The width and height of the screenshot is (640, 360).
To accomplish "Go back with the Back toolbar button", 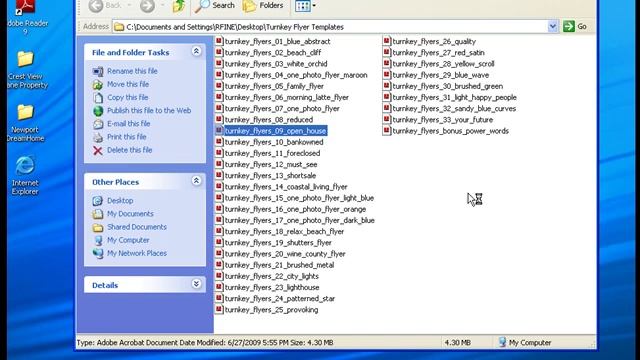I will pyautogui.click(x=105, y=6).
